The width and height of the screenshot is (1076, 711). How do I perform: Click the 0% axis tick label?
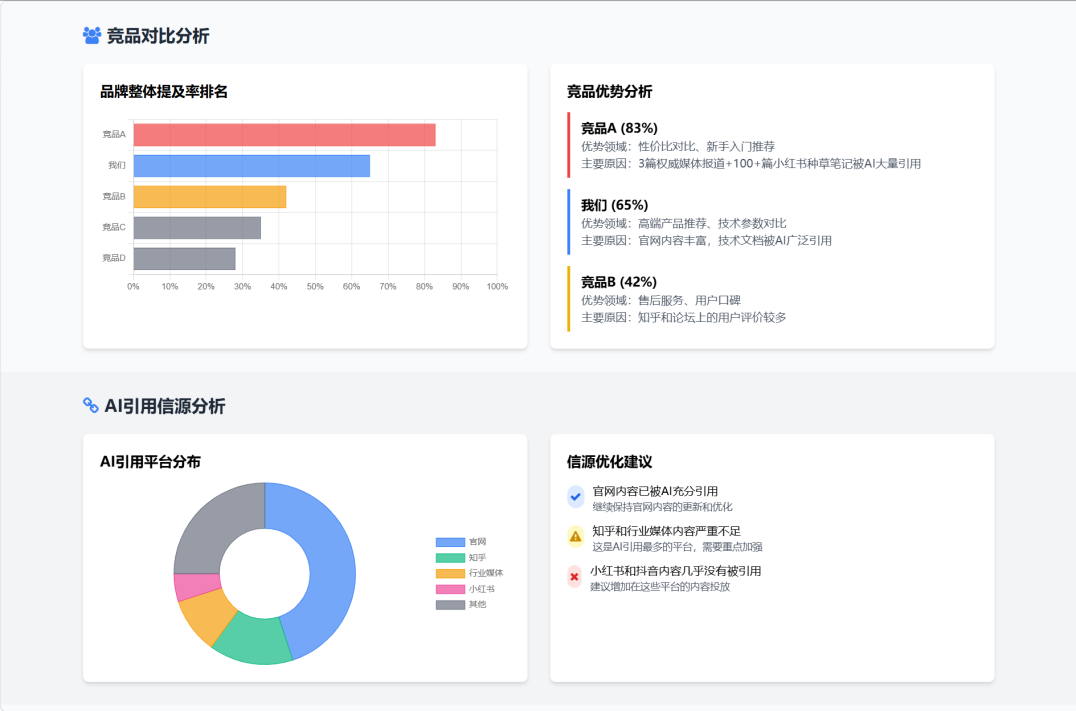133,287
